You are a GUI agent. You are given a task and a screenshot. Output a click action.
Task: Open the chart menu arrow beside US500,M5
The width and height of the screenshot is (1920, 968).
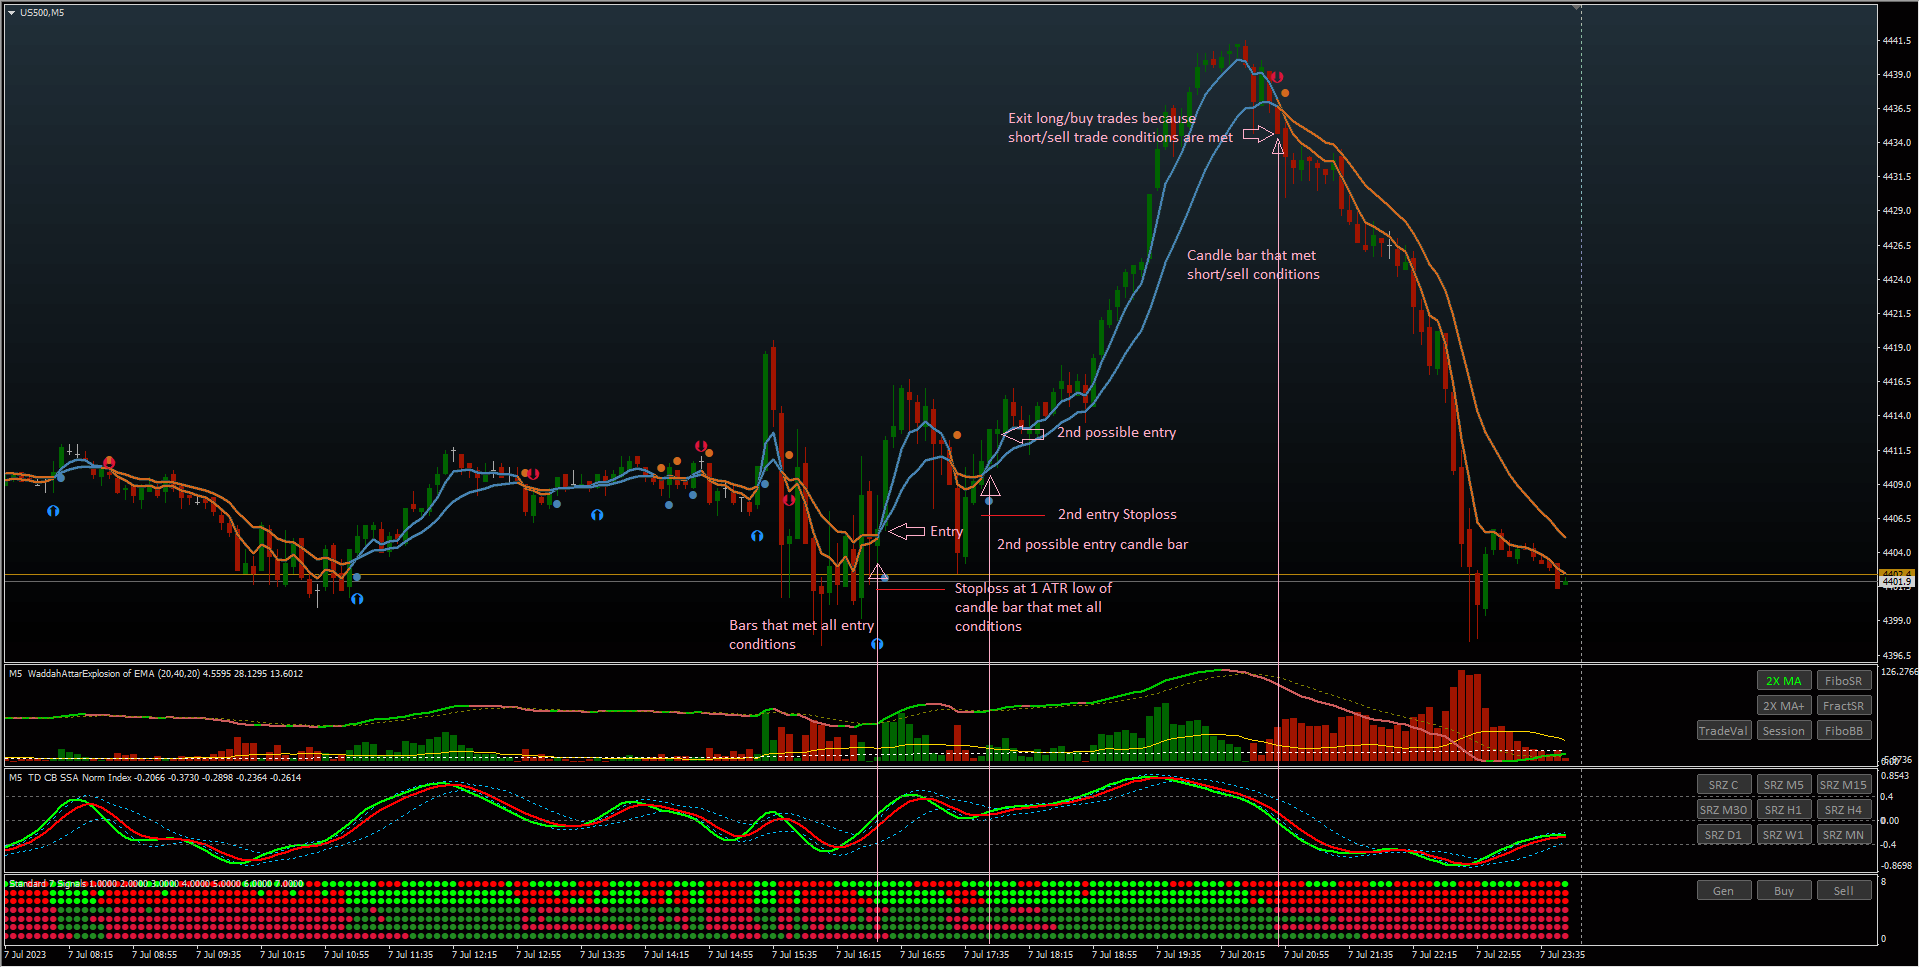click(x=11, y=13)
